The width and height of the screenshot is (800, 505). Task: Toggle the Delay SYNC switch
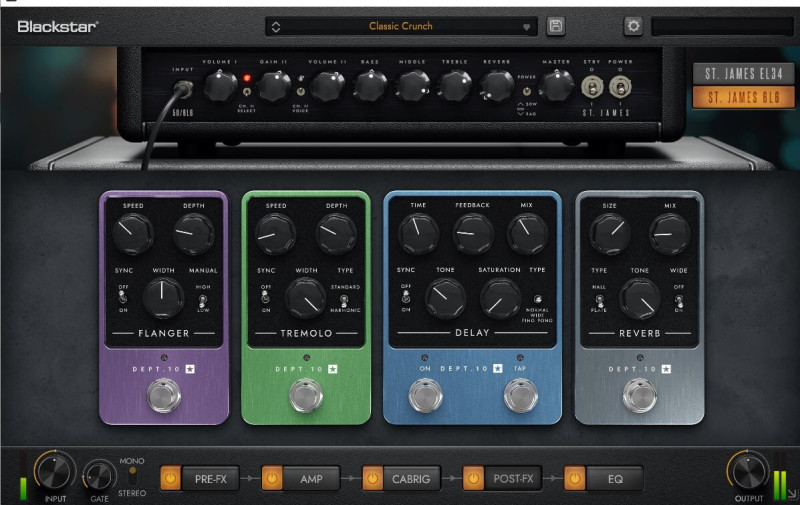coord(406,297)
